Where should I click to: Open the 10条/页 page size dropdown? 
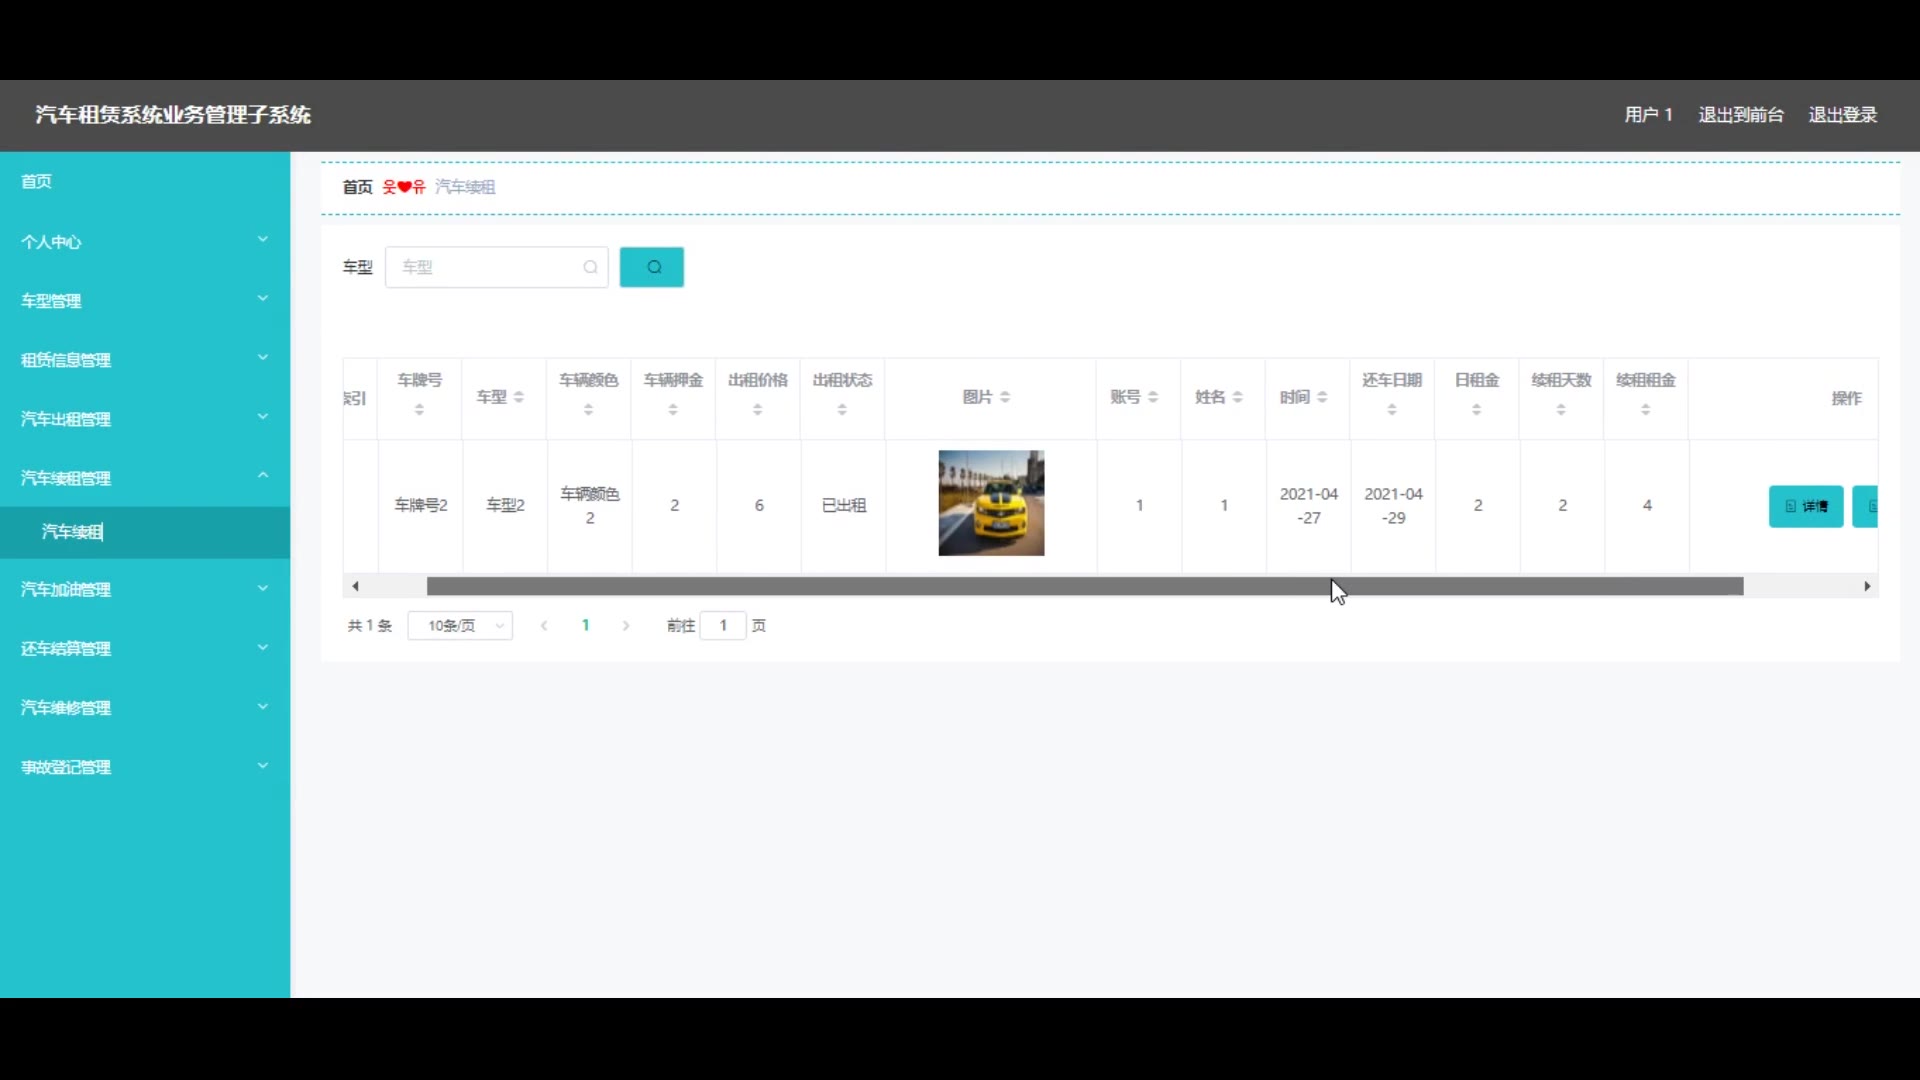coord(460,626)
